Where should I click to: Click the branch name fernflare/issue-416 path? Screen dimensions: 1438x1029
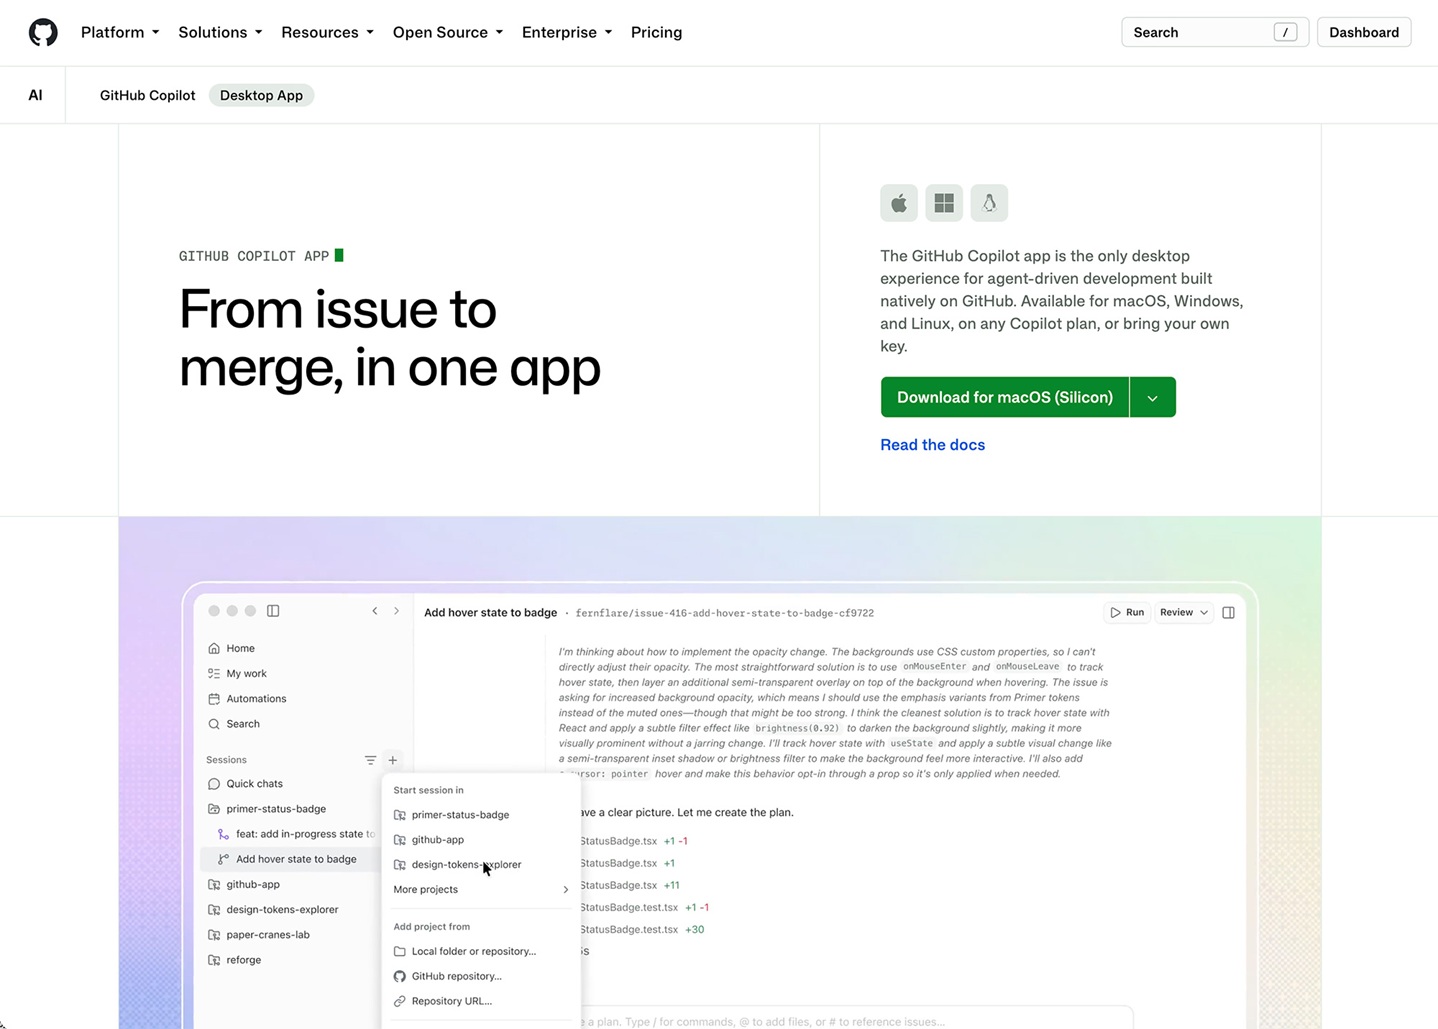725,613
